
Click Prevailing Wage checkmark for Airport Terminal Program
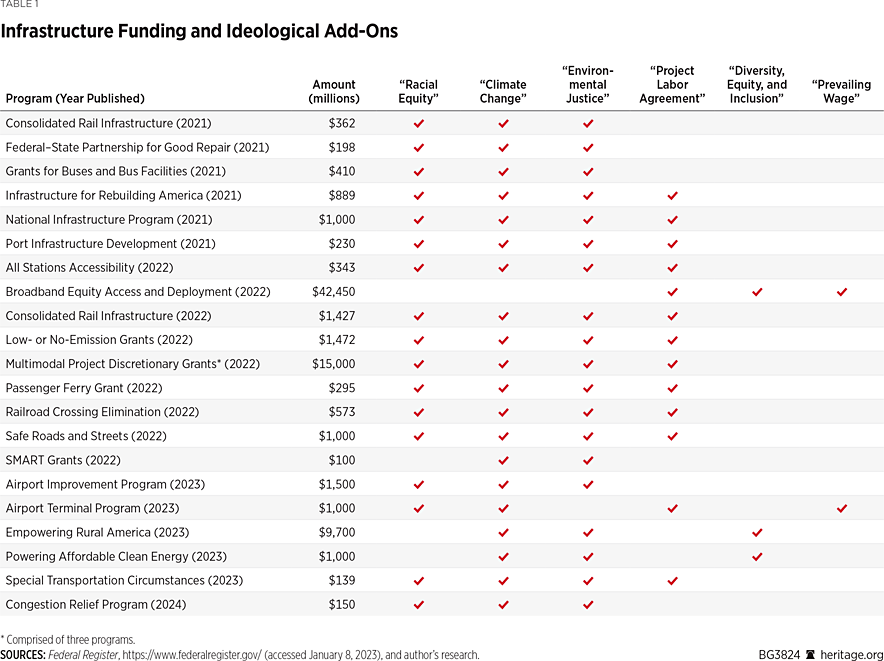tap(842, 509)
